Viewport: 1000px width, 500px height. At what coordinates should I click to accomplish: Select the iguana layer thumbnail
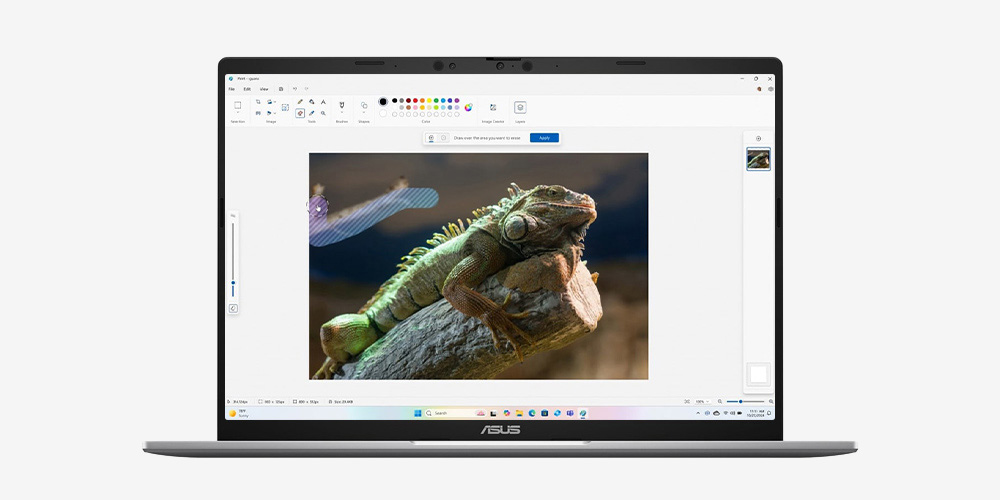759,159
